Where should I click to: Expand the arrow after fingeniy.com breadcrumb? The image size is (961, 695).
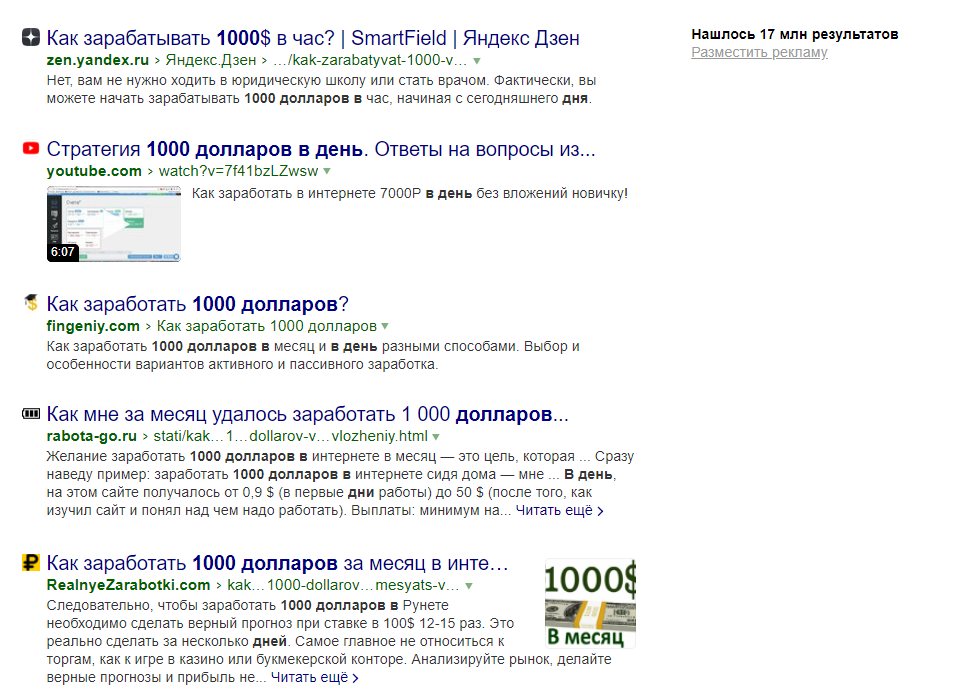384,327
